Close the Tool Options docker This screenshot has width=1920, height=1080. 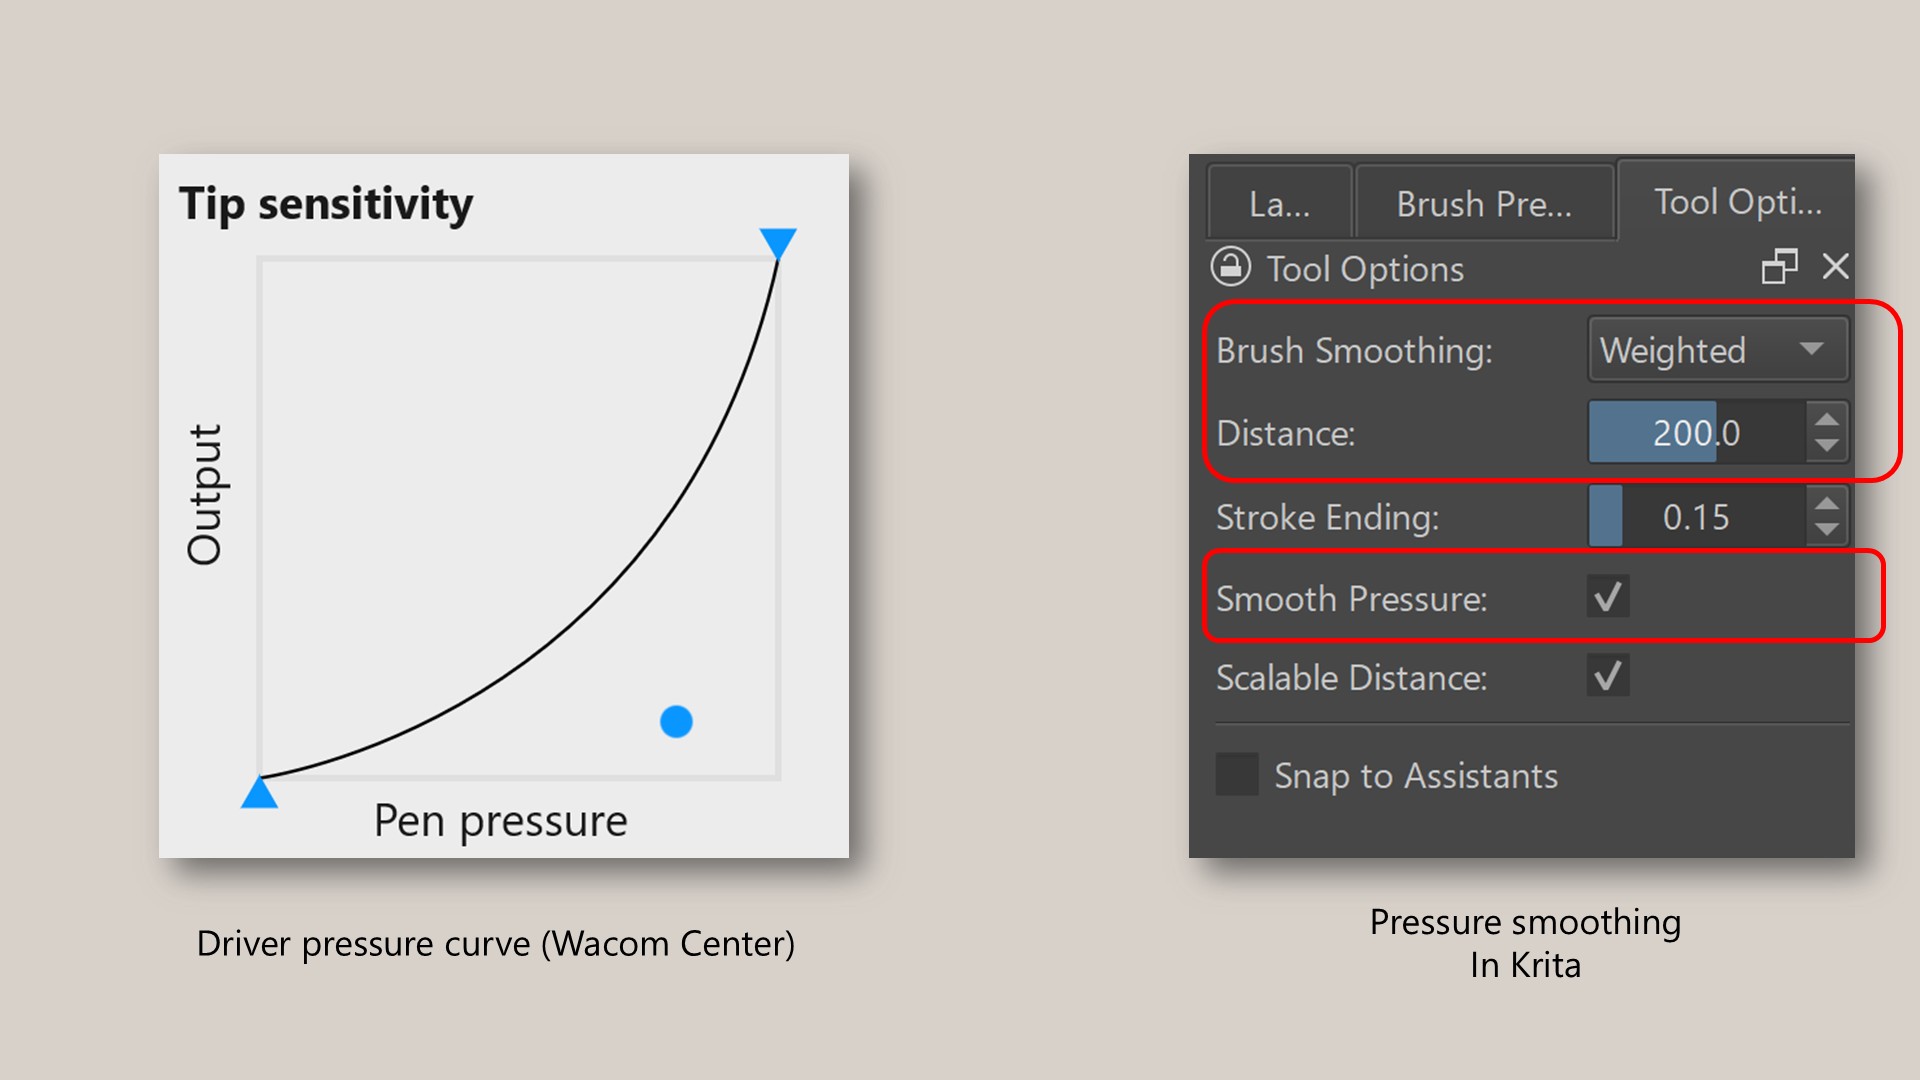tap(1836, 266)
